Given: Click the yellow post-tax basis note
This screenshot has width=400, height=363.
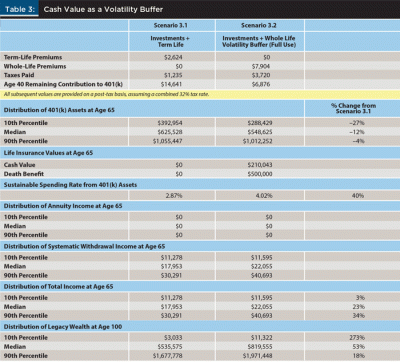Looking at the screenshot, I should (x=106, y=94).
